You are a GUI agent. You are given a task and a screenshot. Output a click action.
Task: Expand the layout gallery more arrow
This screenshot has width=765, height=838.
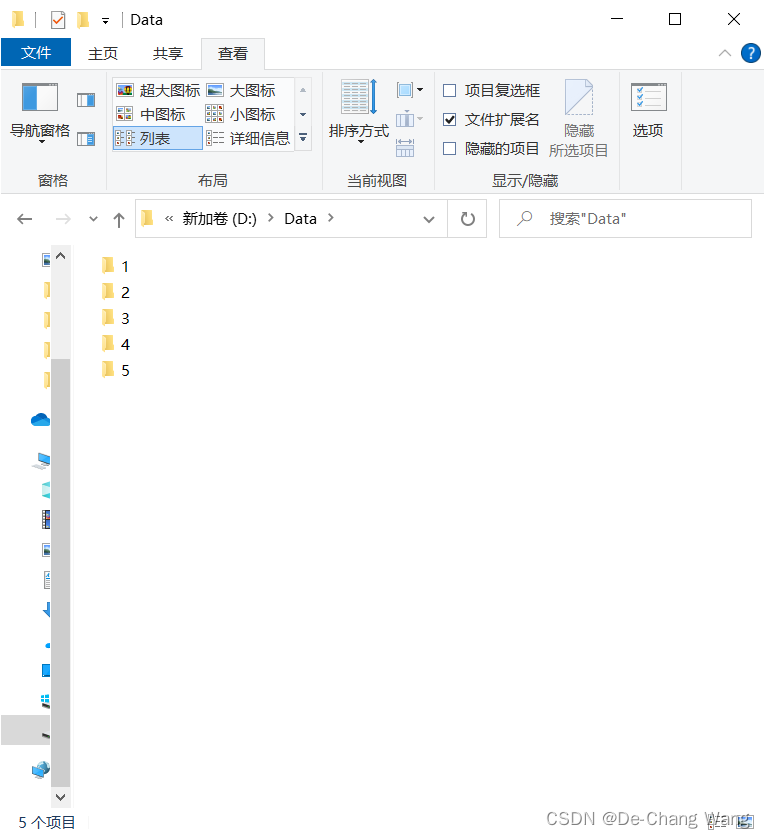coord(303,138)
